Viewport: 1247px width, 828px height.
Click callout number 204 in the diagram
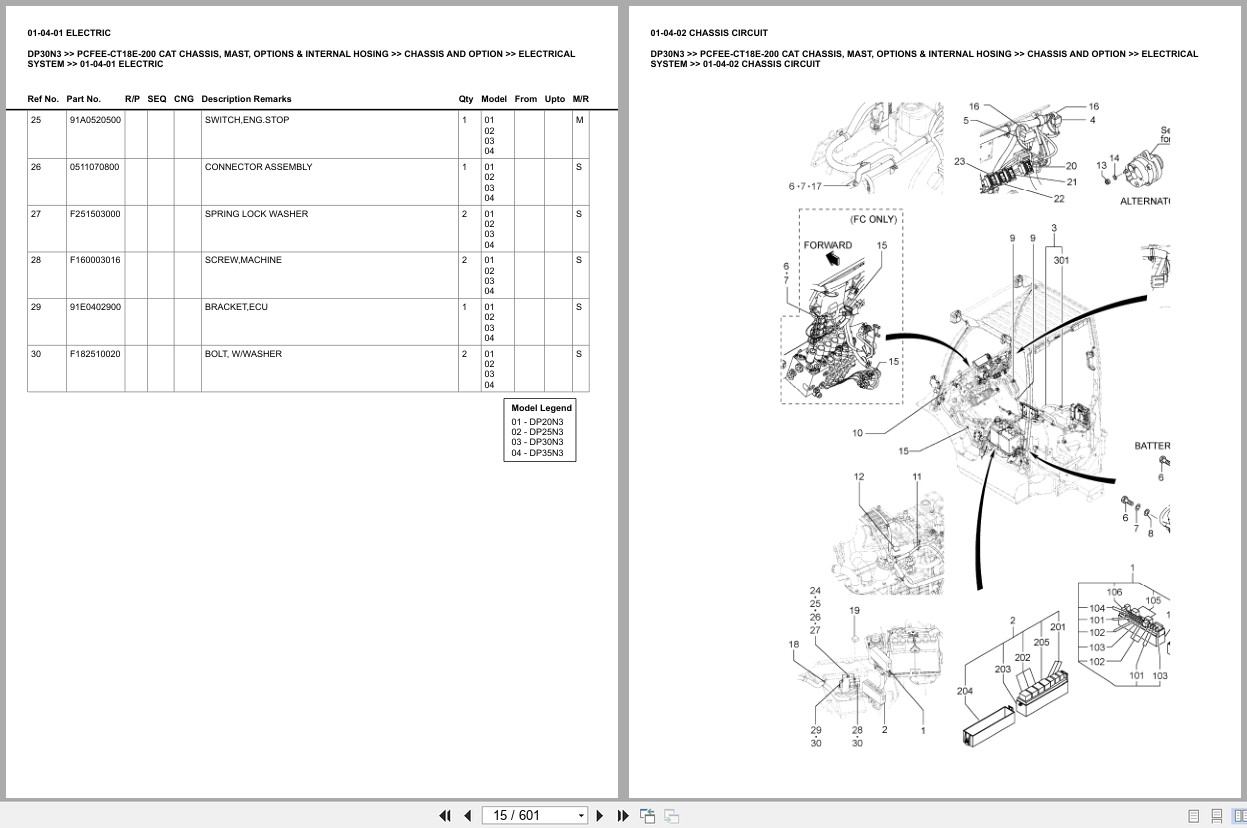click(x=964, y=691)
